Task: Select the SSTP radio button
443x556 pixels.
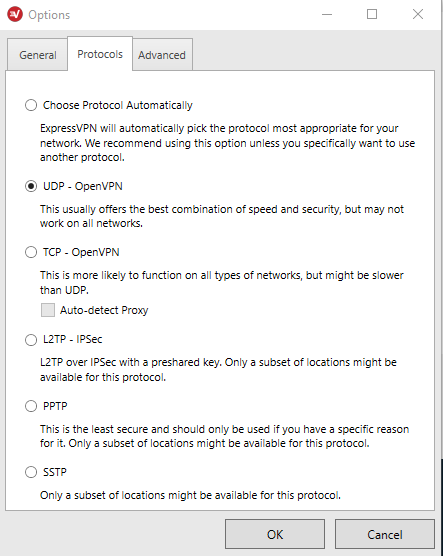Action: 31,472
